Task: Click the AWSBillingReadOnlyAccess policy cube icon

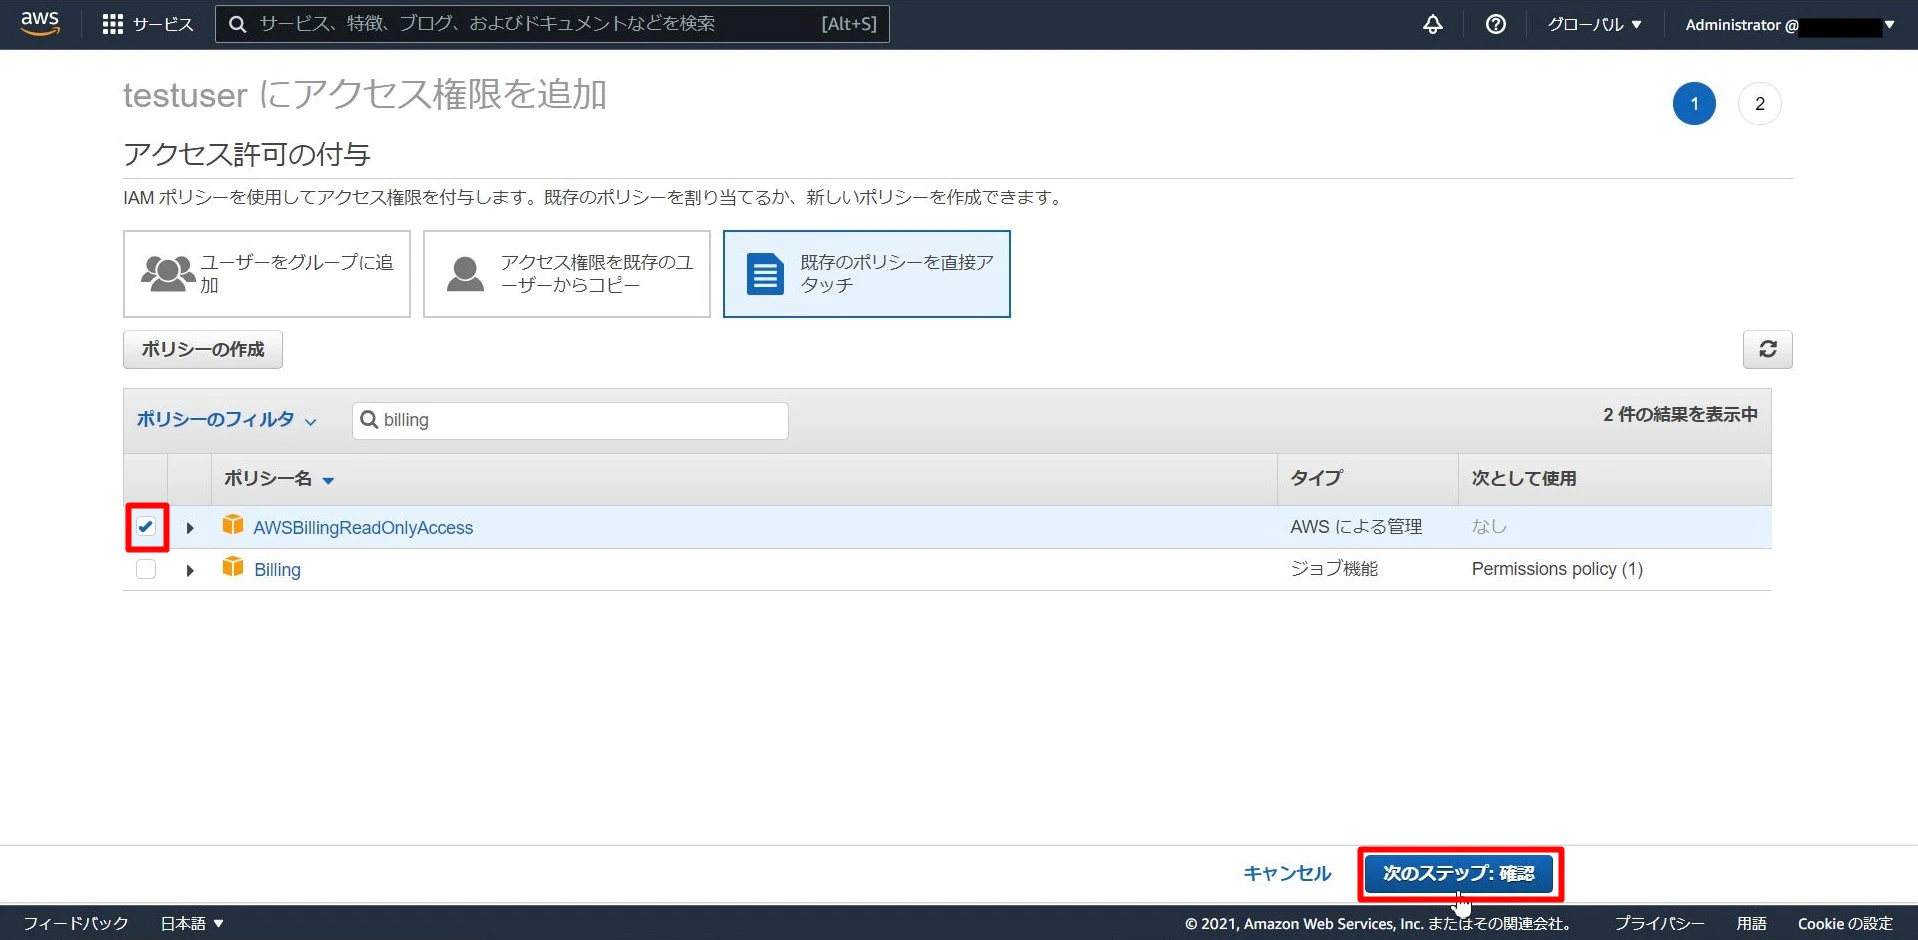Action: (x=233, y=525)
